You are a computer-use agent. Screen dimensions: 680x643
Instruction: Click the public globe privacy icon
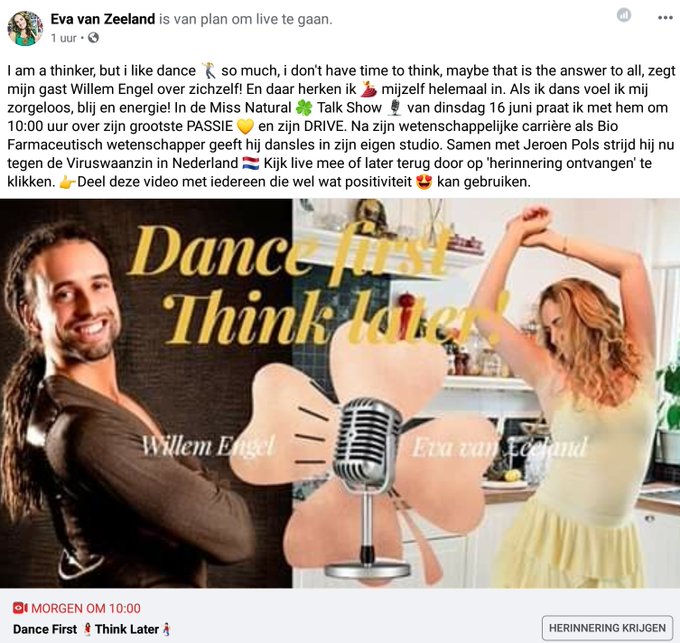[x=93, y=38]
